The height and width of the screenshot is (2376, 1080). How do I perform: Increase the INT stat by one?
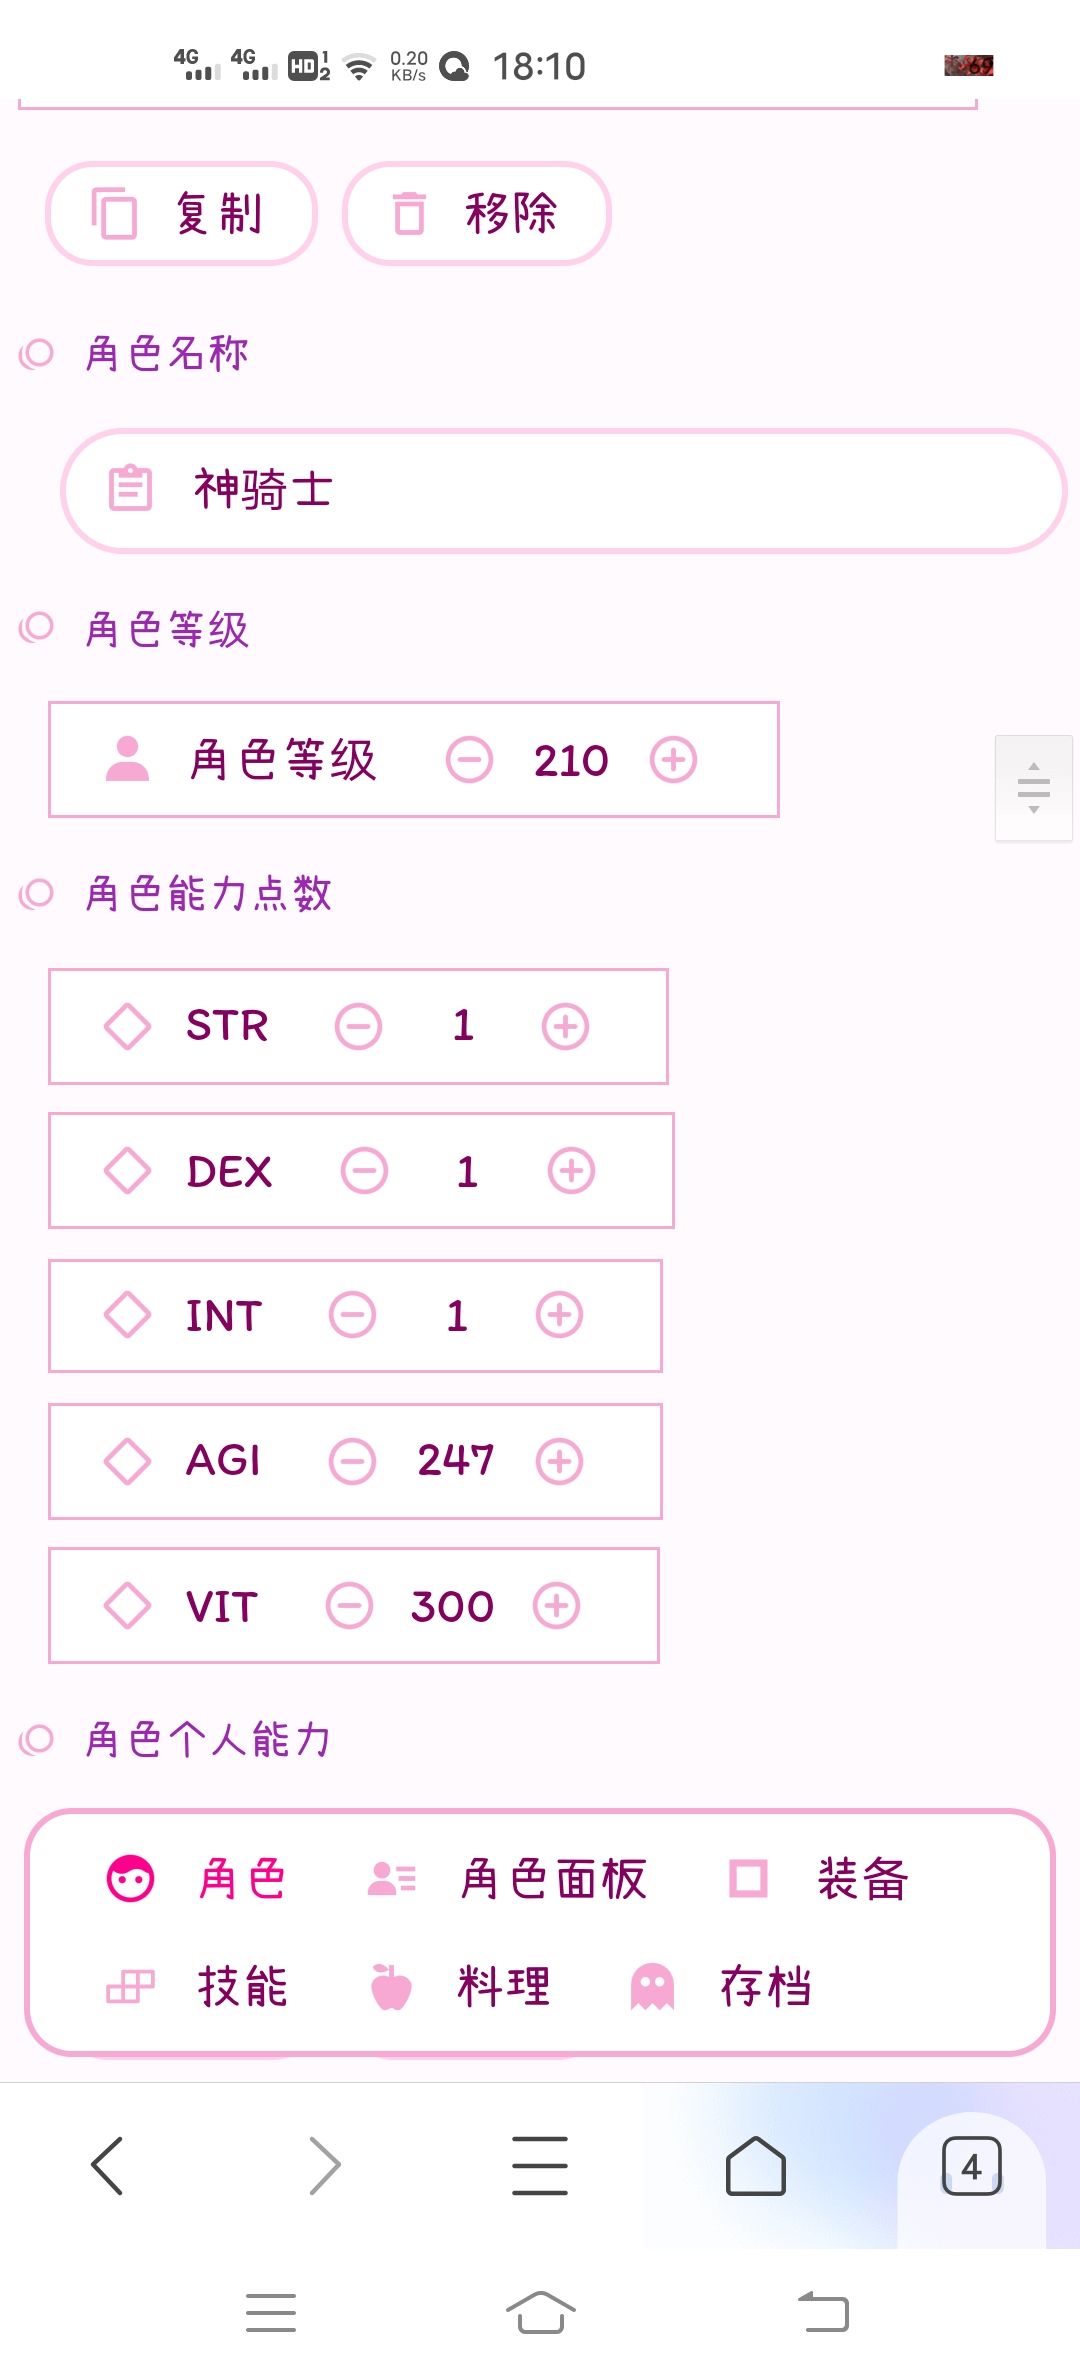click(559, 1315)
